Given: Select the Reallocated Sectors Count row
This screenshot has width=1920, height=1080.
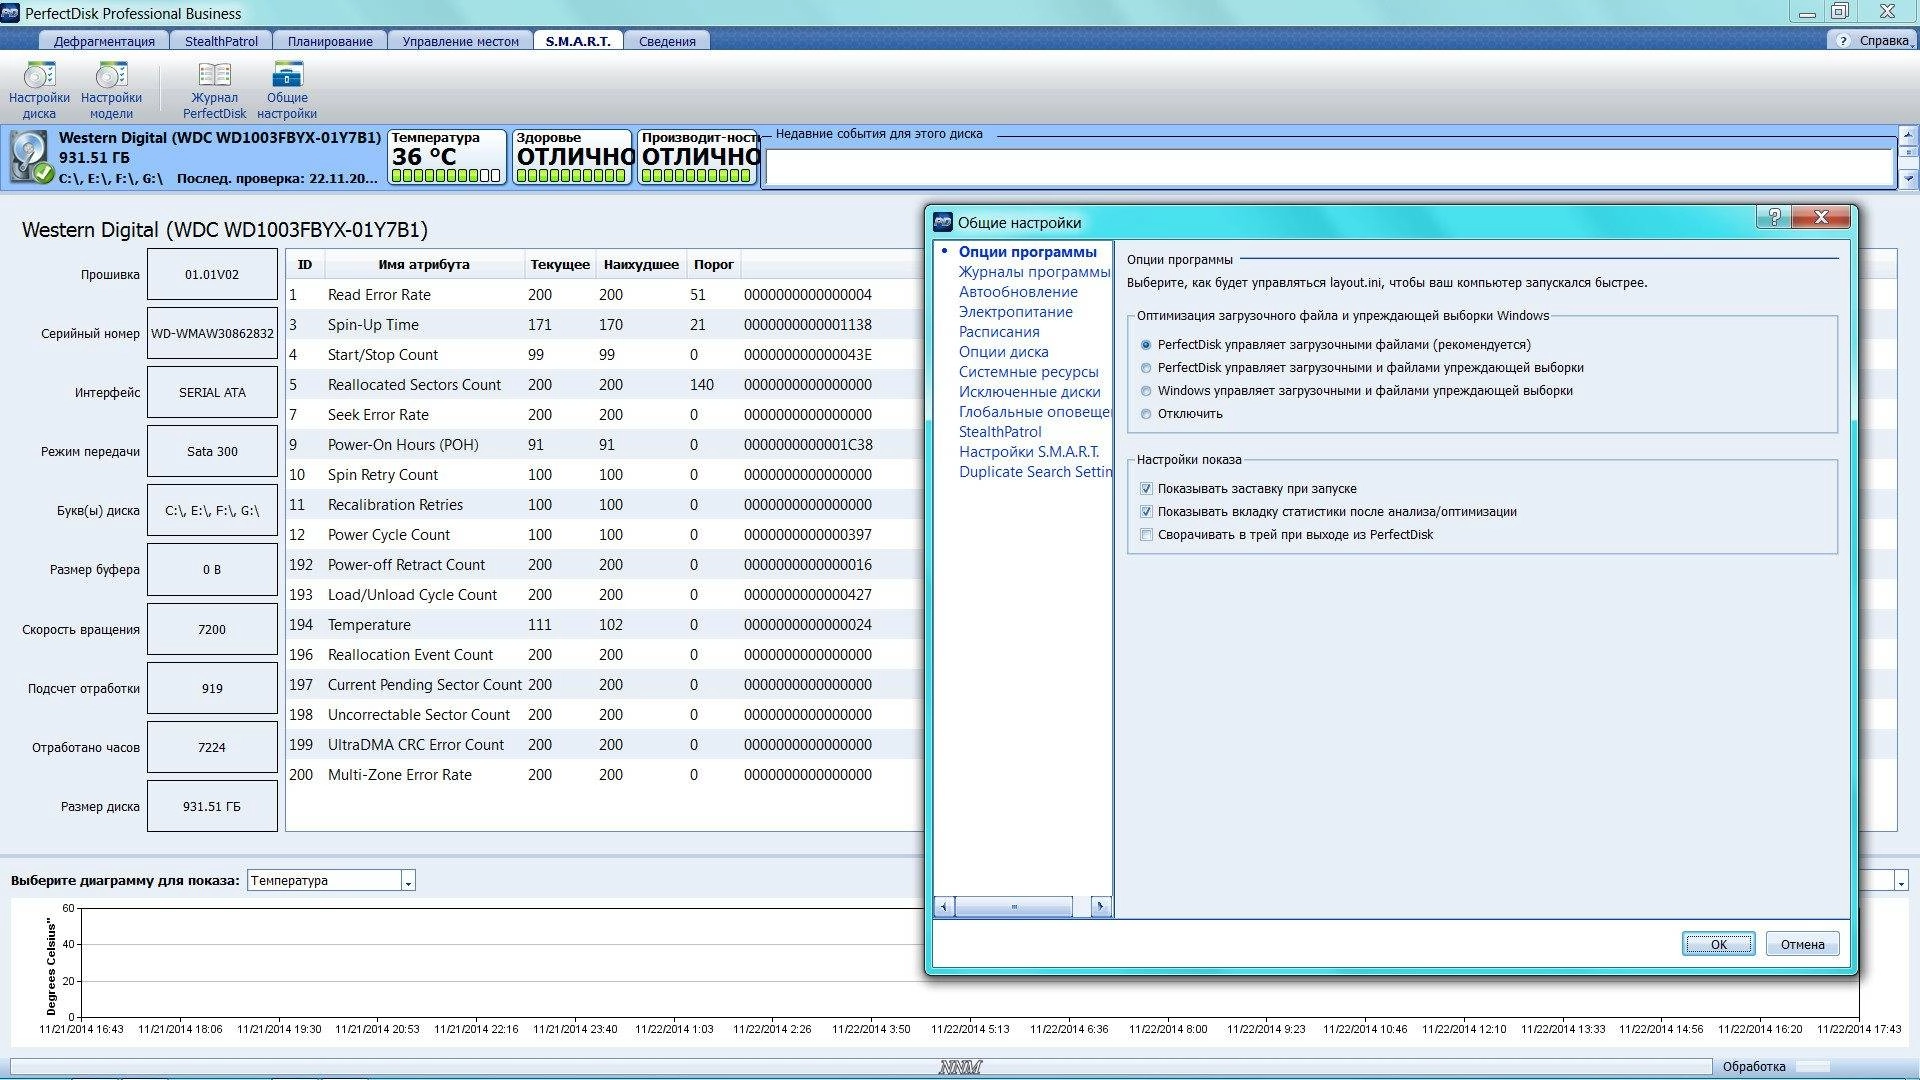Looking at the screenshot, I should (x=604, y=385).
